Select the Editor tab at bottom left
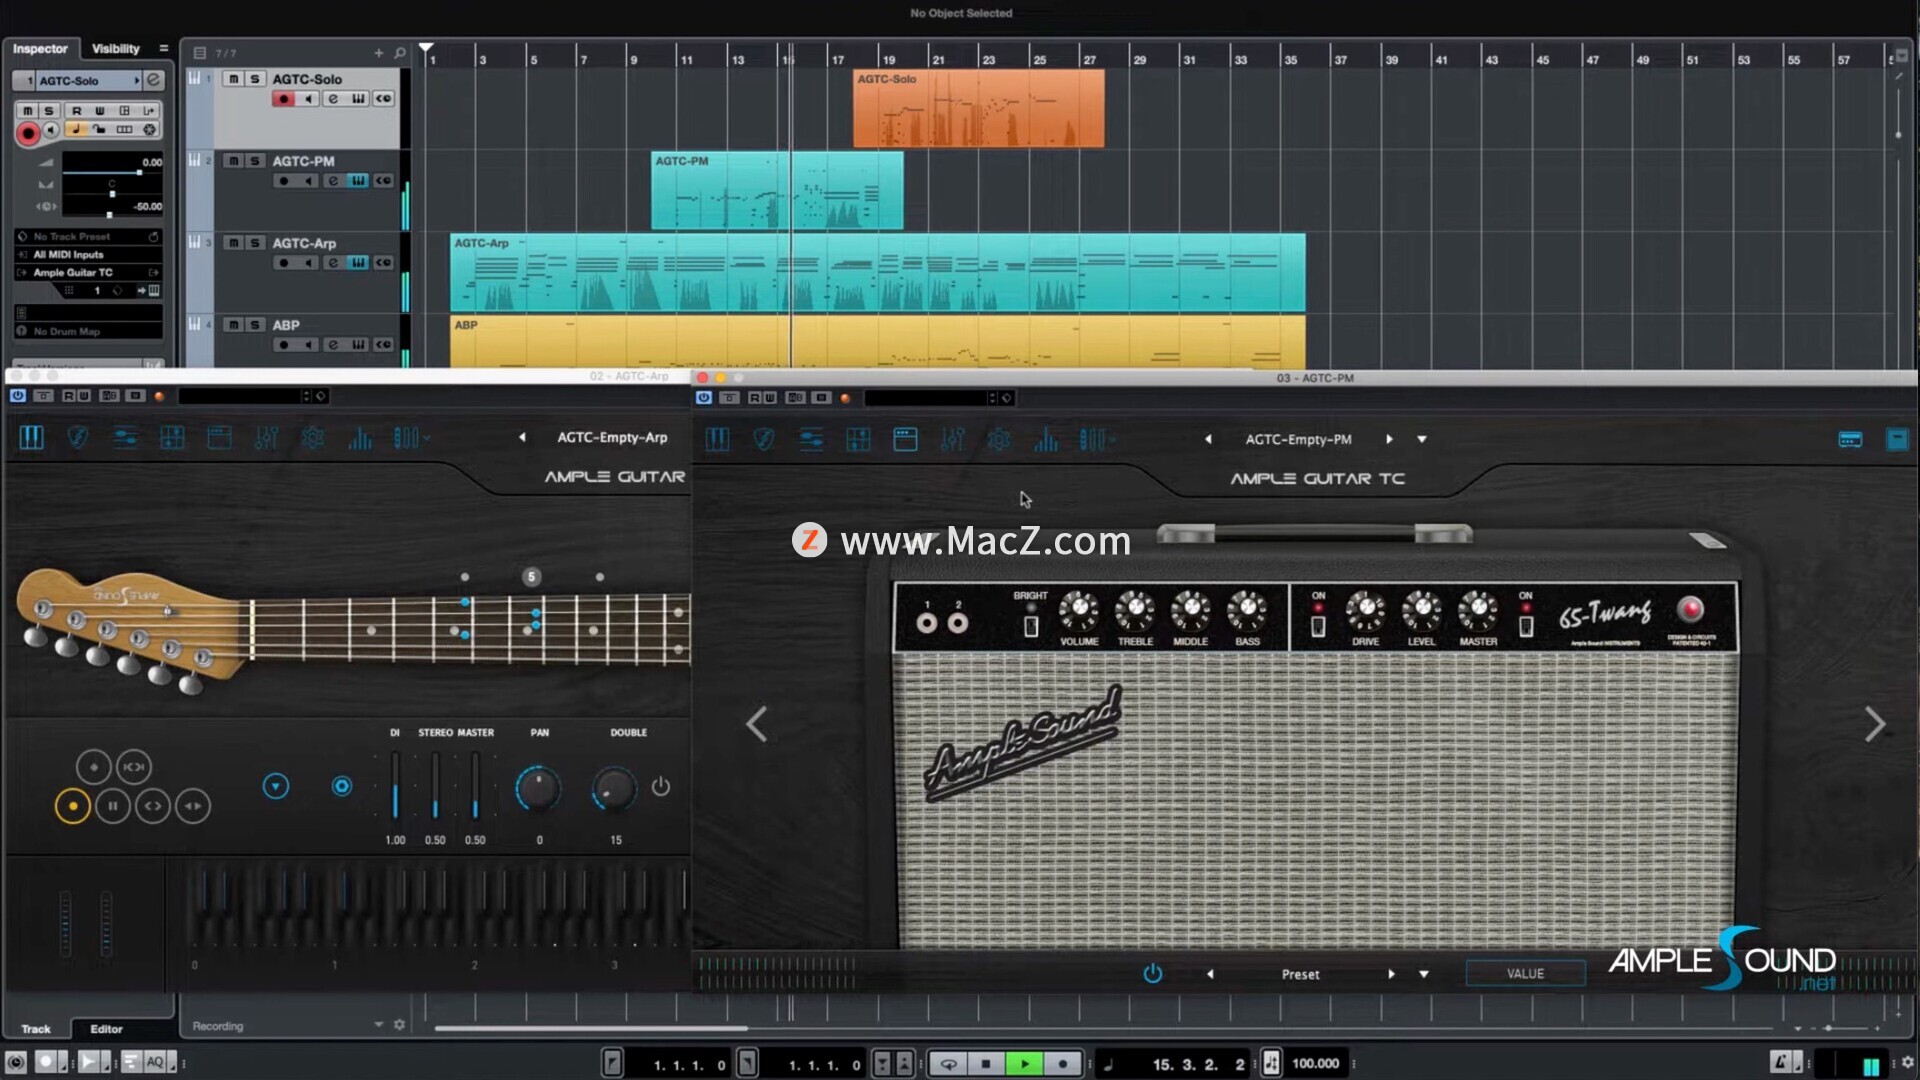The width and height of the screenshot is (1920, 1080). [107, 1029]
